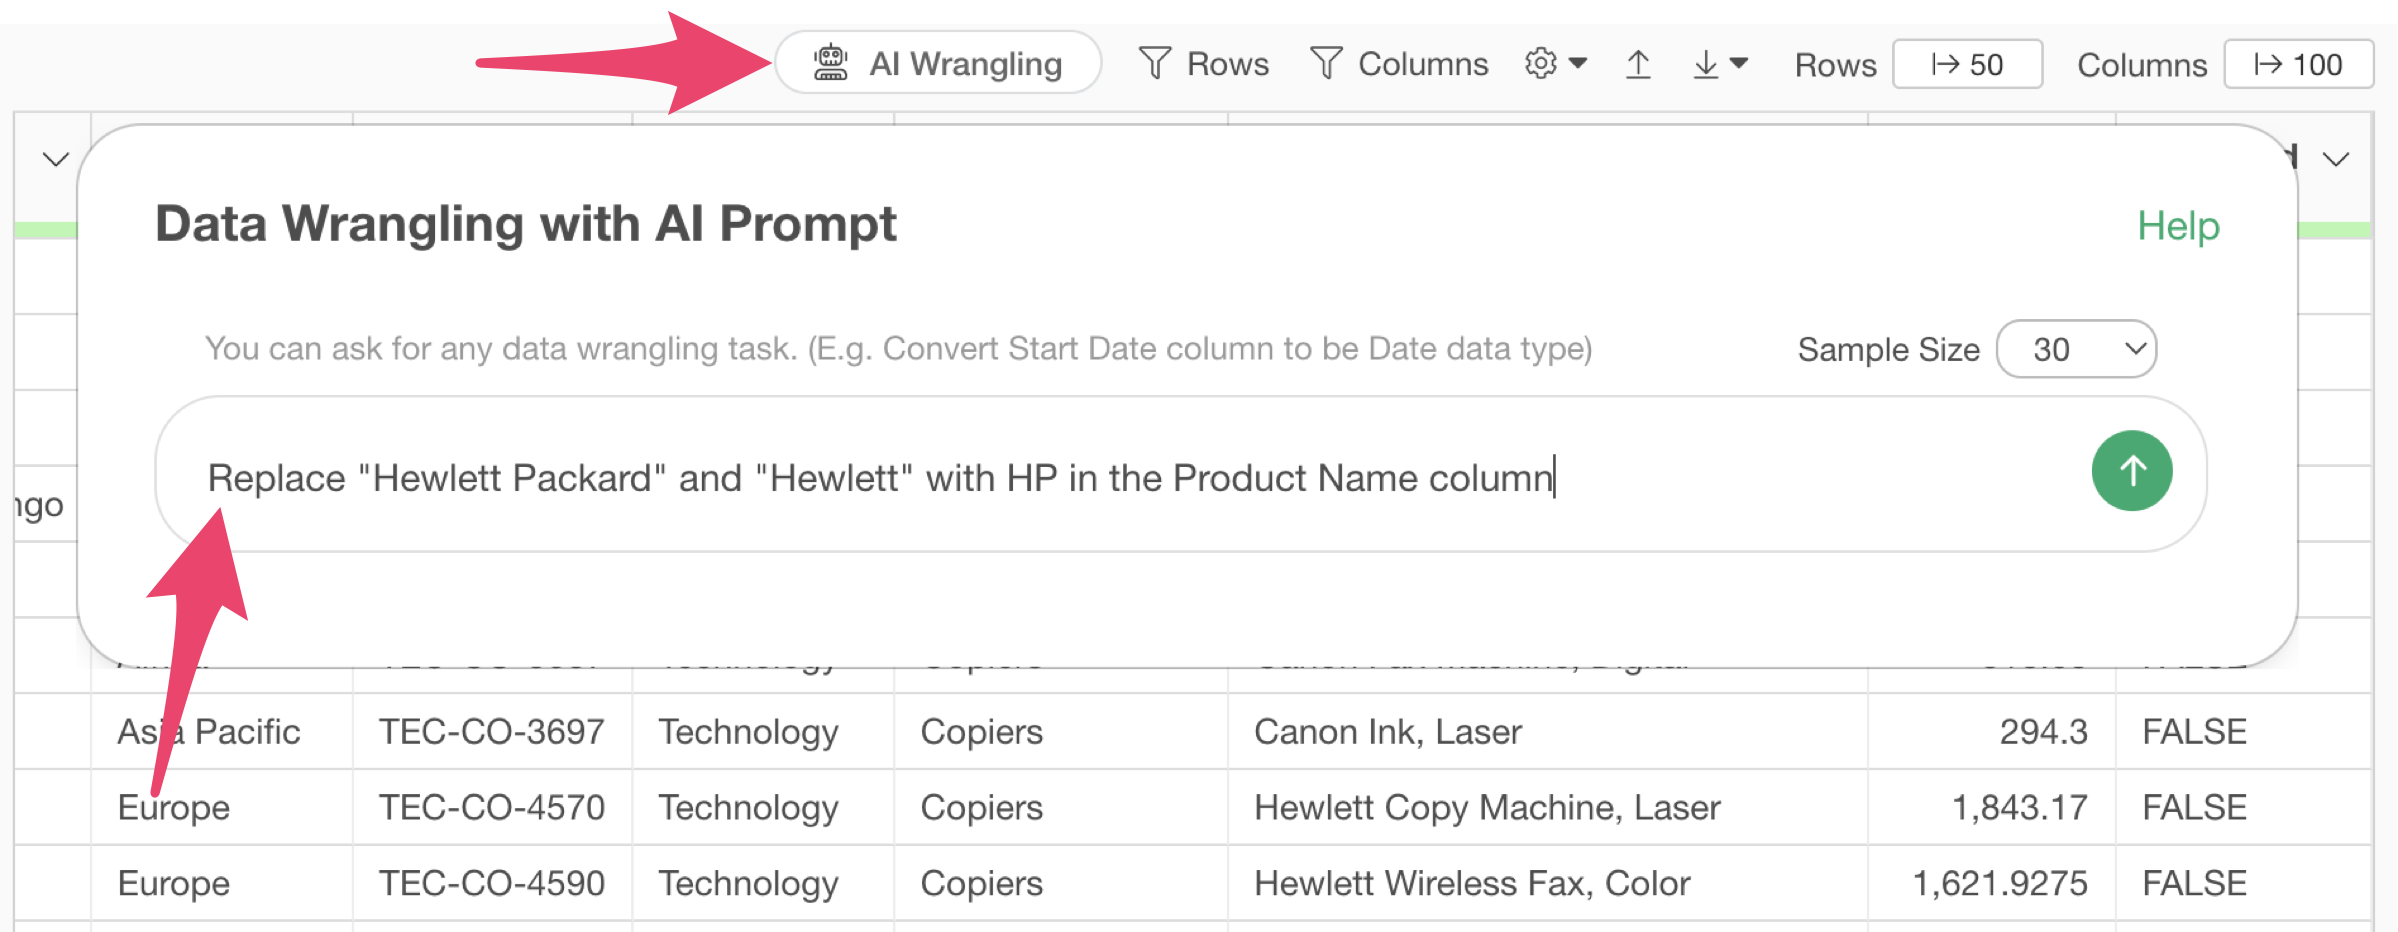Open the Help link

pos(2178,226)
